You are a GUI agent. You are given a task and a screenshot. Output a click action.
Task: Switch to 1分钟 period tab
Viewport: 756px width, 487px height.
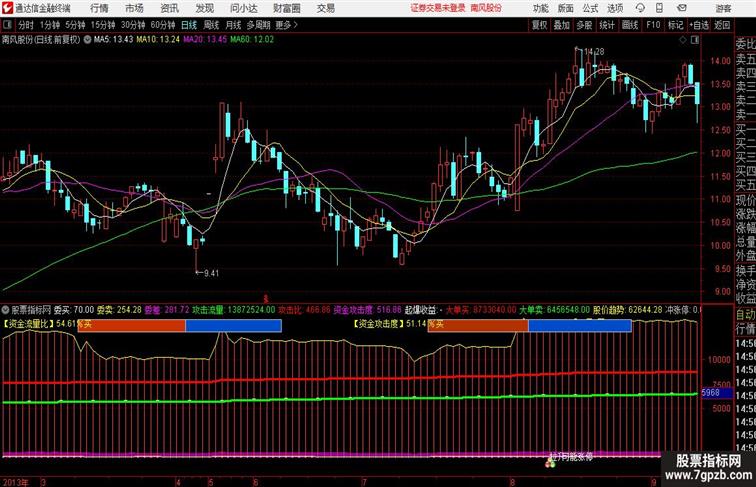click(x=50, y=25)
